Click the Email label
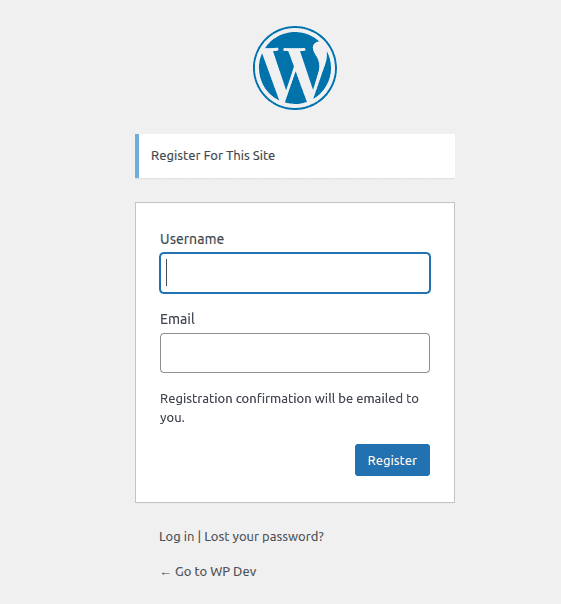561x604 pixels. tap(177, 319)
